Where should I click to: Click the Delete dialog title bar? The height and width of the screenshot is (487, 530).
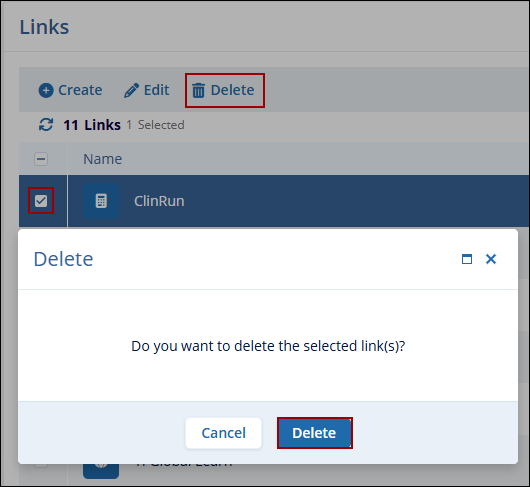point(268,259)
